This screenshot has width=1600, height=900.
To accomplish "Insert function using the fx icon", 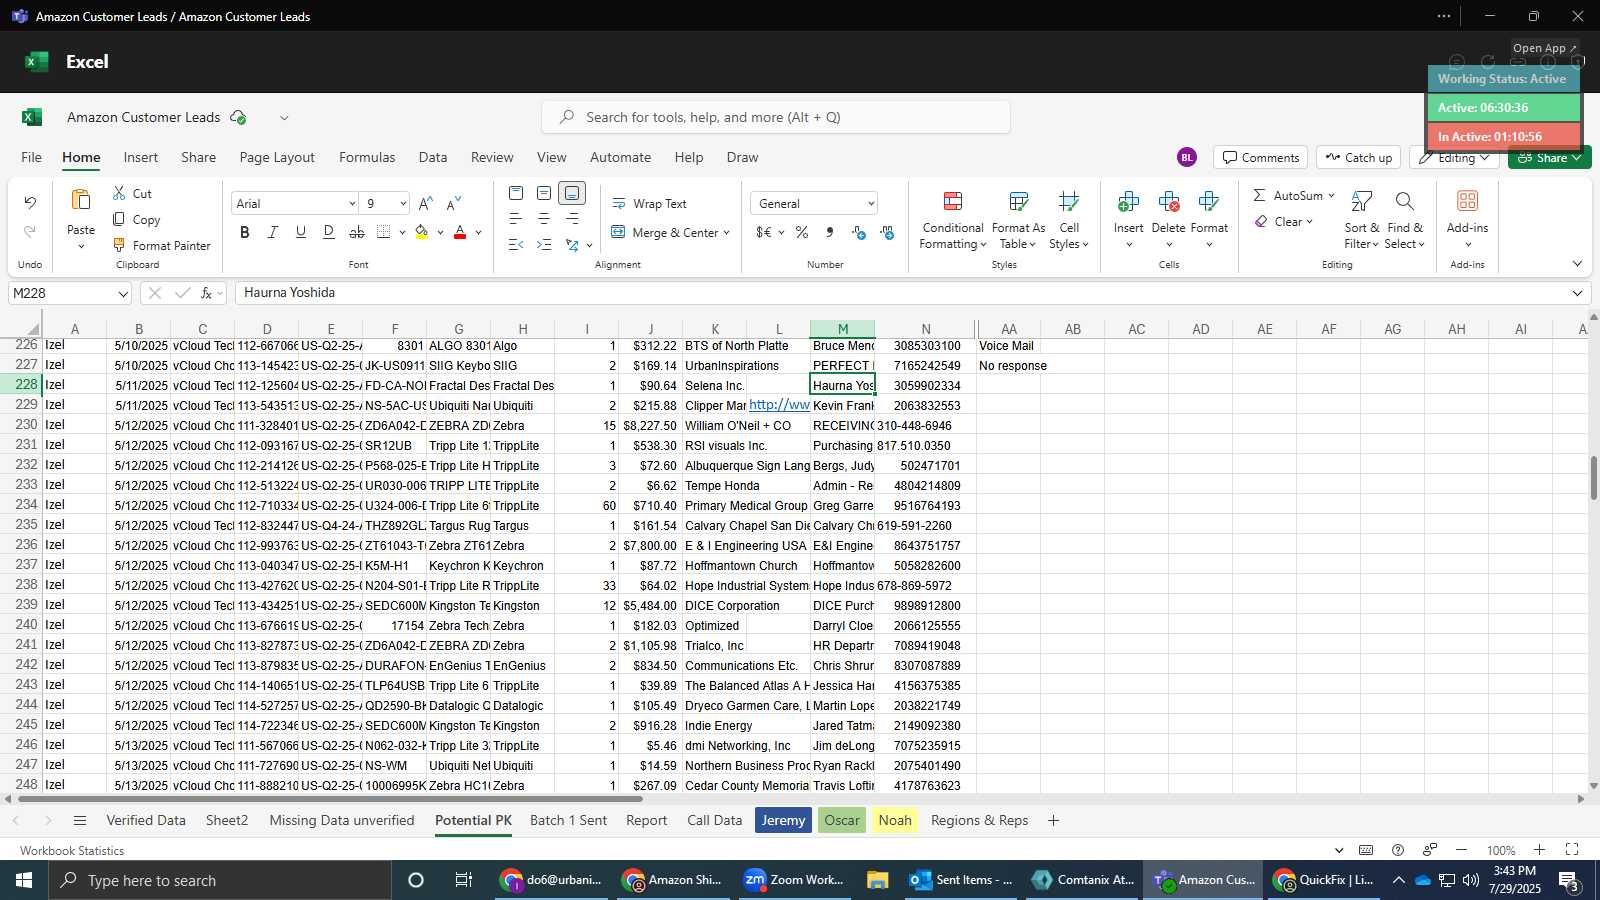I will tap(206, 293).
